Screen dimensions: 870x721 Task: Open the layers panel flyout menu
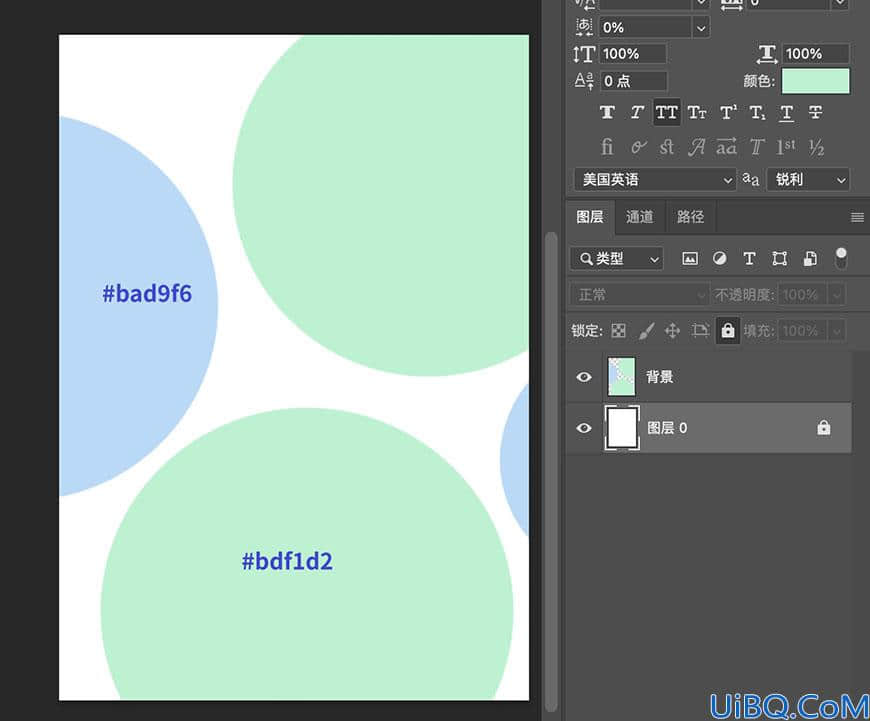857,217
